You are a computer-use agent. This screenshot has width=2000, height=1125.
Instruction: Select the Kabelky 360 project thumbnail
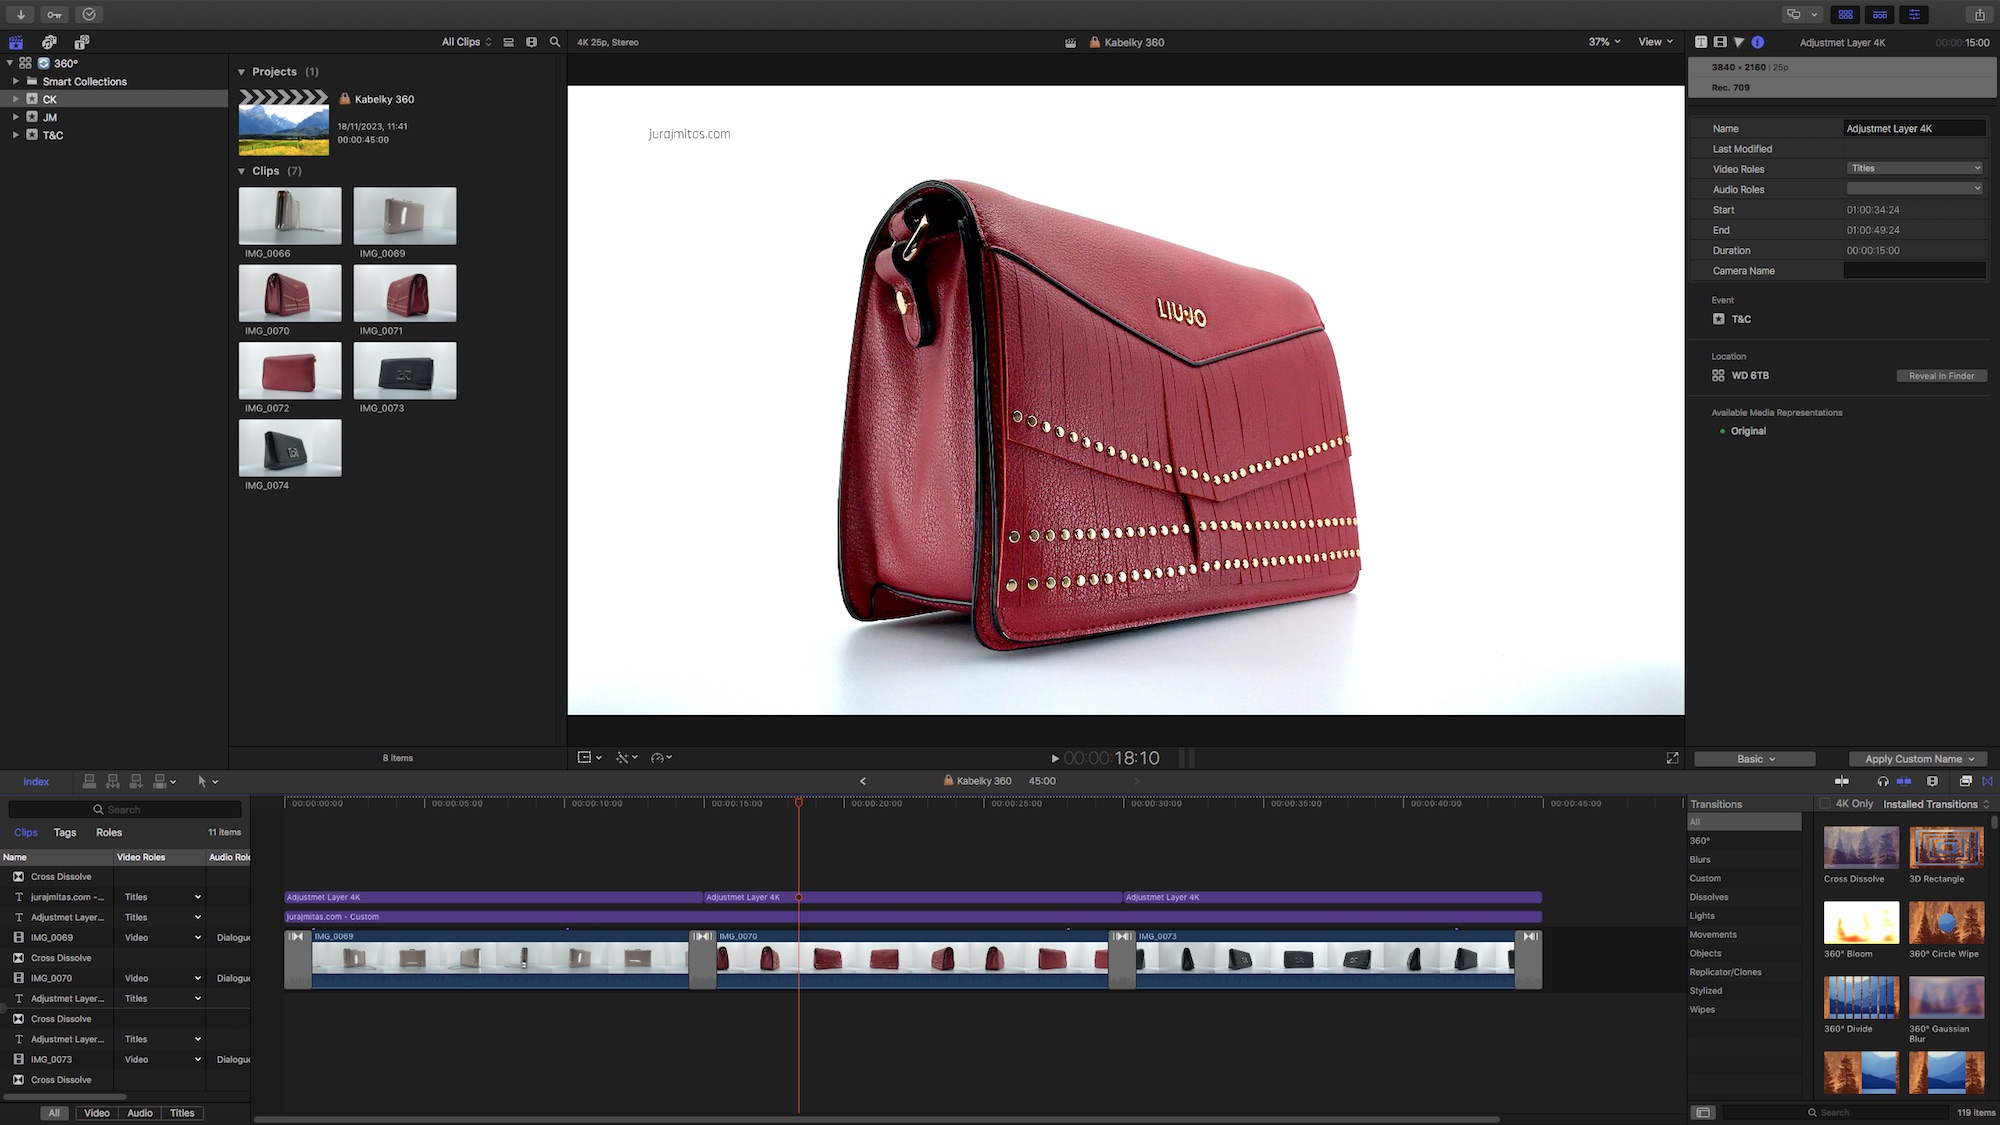284,122
